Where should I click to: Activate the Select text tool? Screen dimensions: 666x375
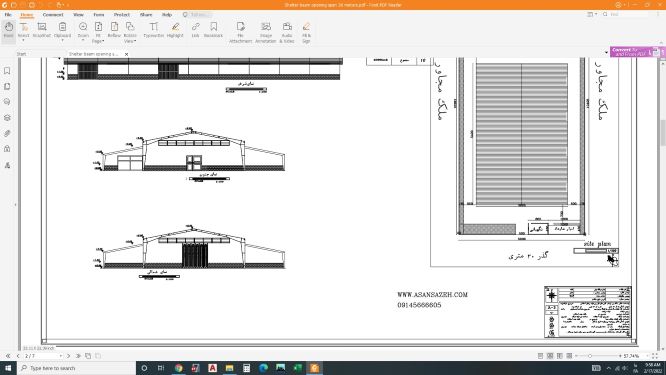(24, 30)
